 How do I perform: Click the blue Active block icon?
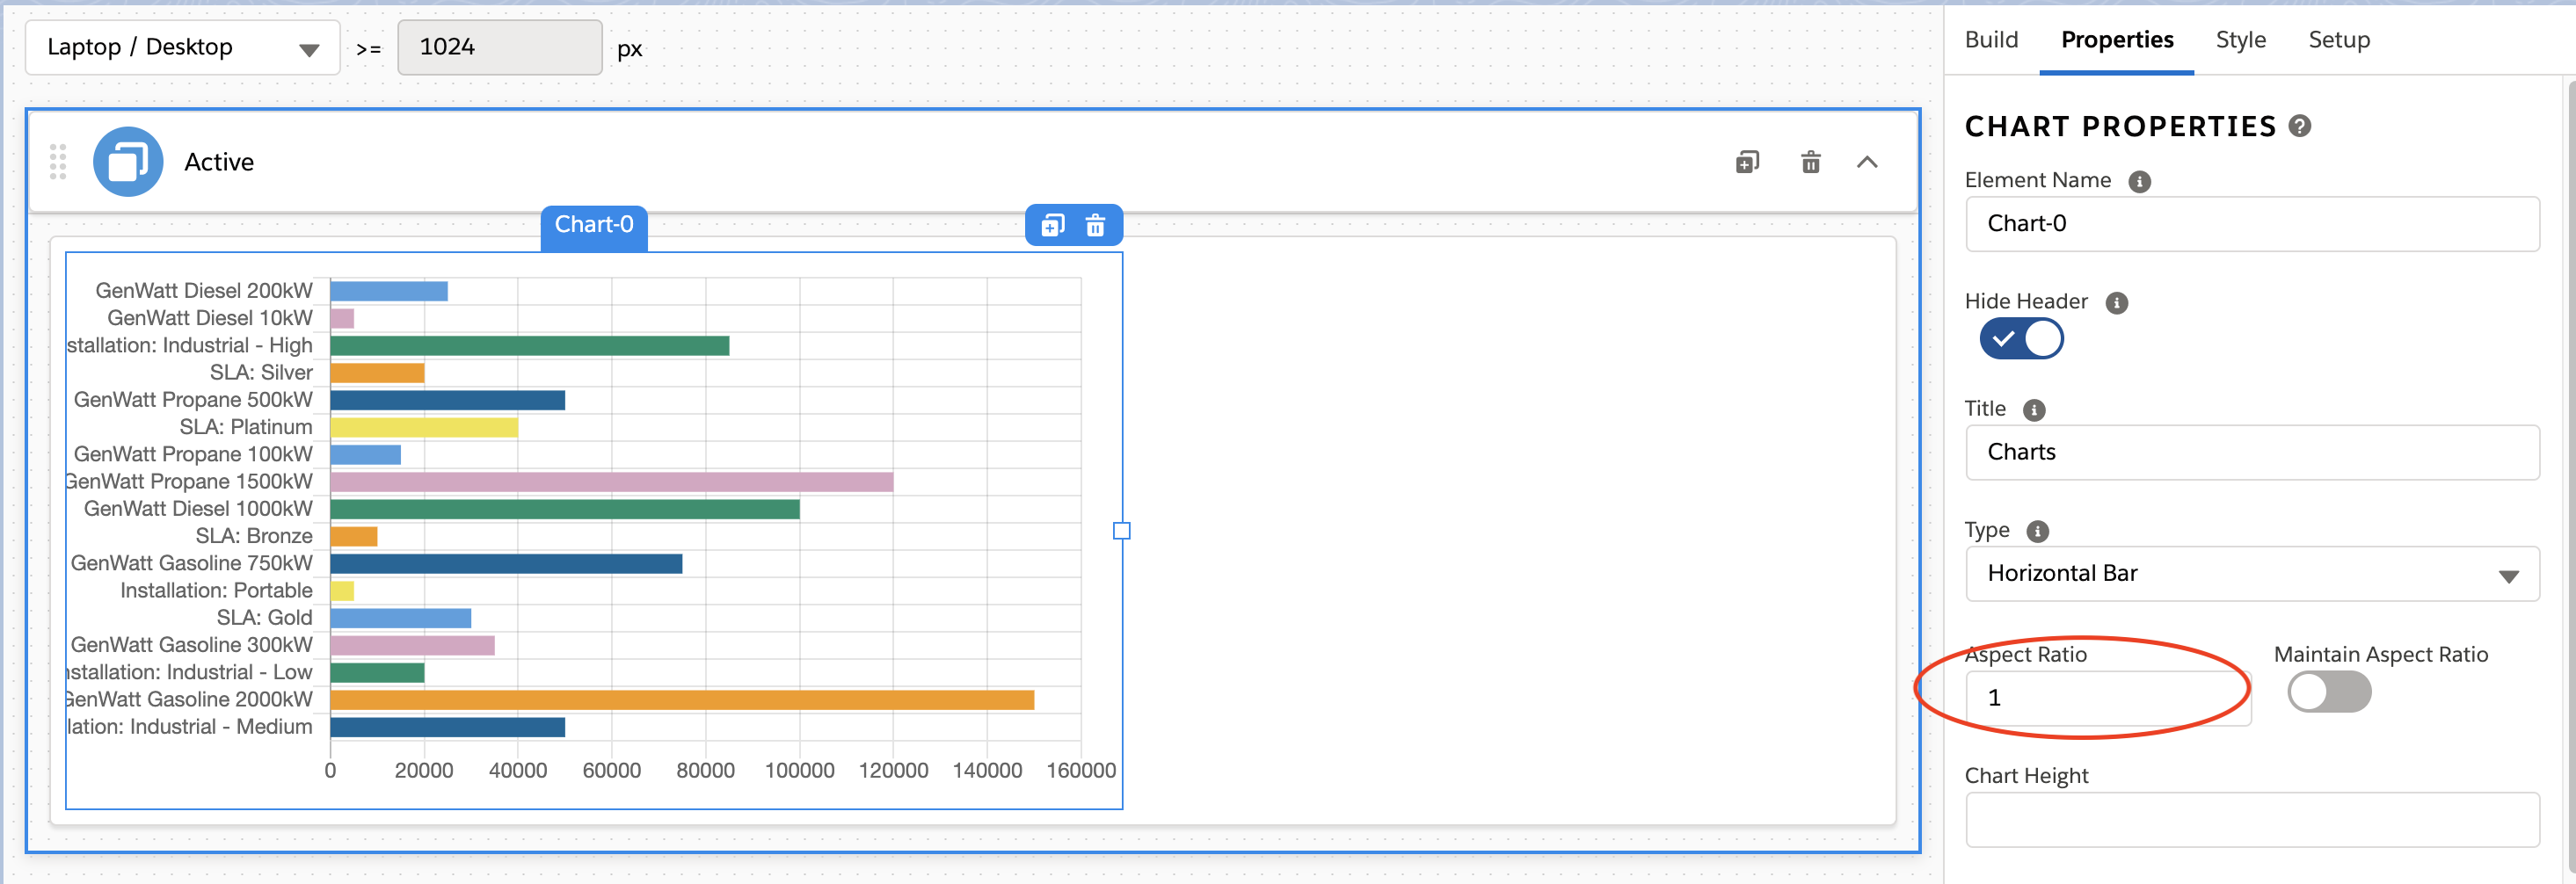(128, 162)
